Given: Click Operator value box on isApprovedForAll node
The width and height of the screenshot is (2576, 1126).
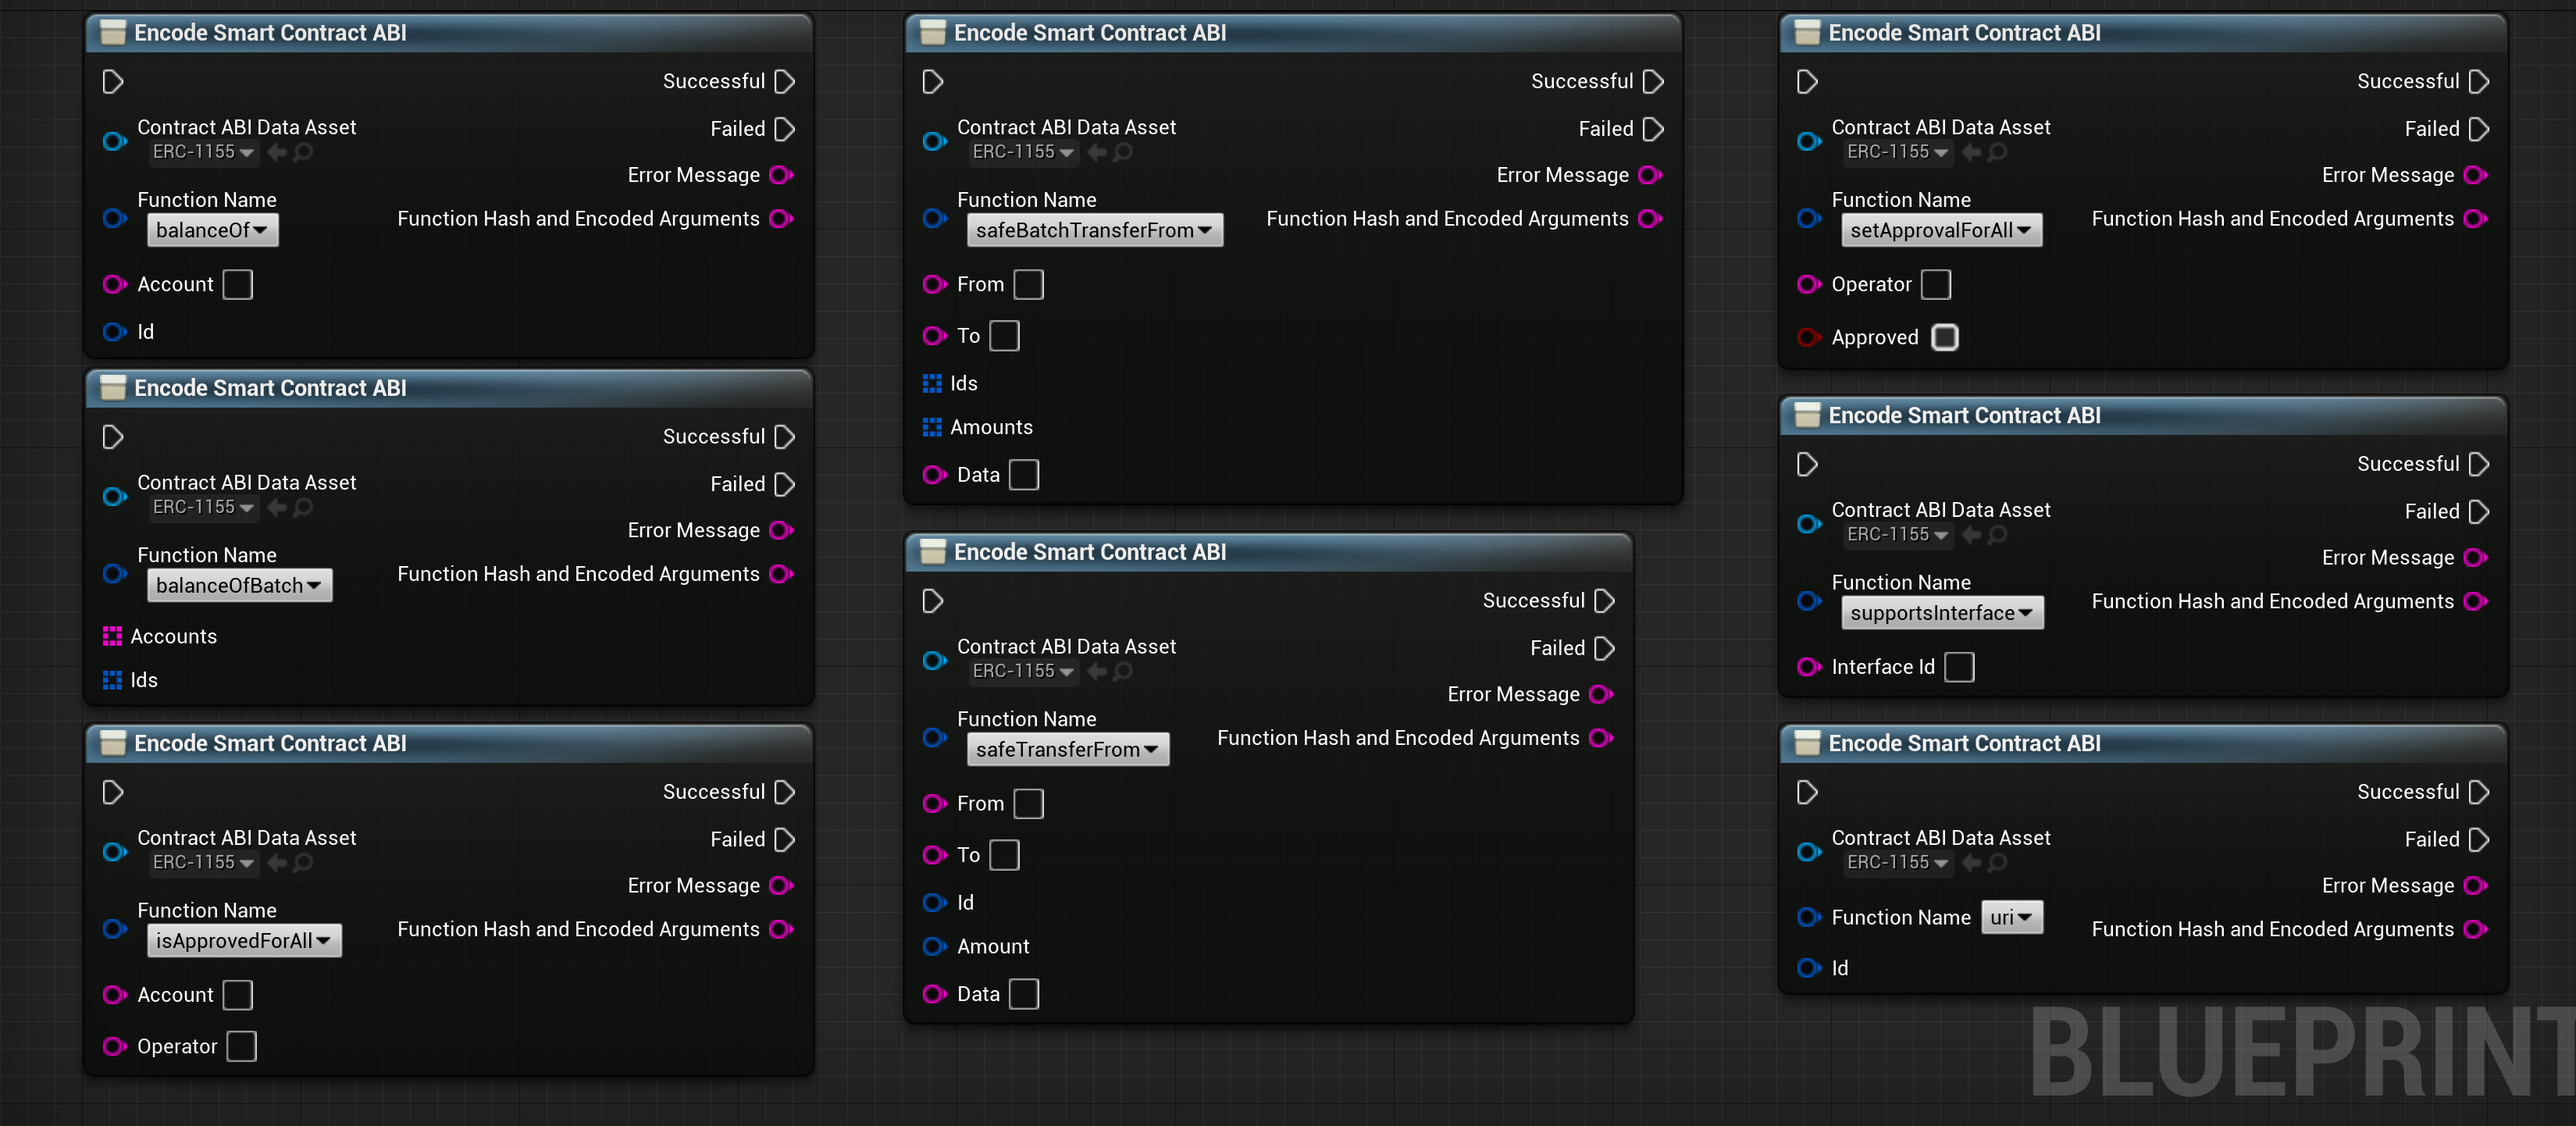Looking at the screenshot, I should pos(241,1046).
